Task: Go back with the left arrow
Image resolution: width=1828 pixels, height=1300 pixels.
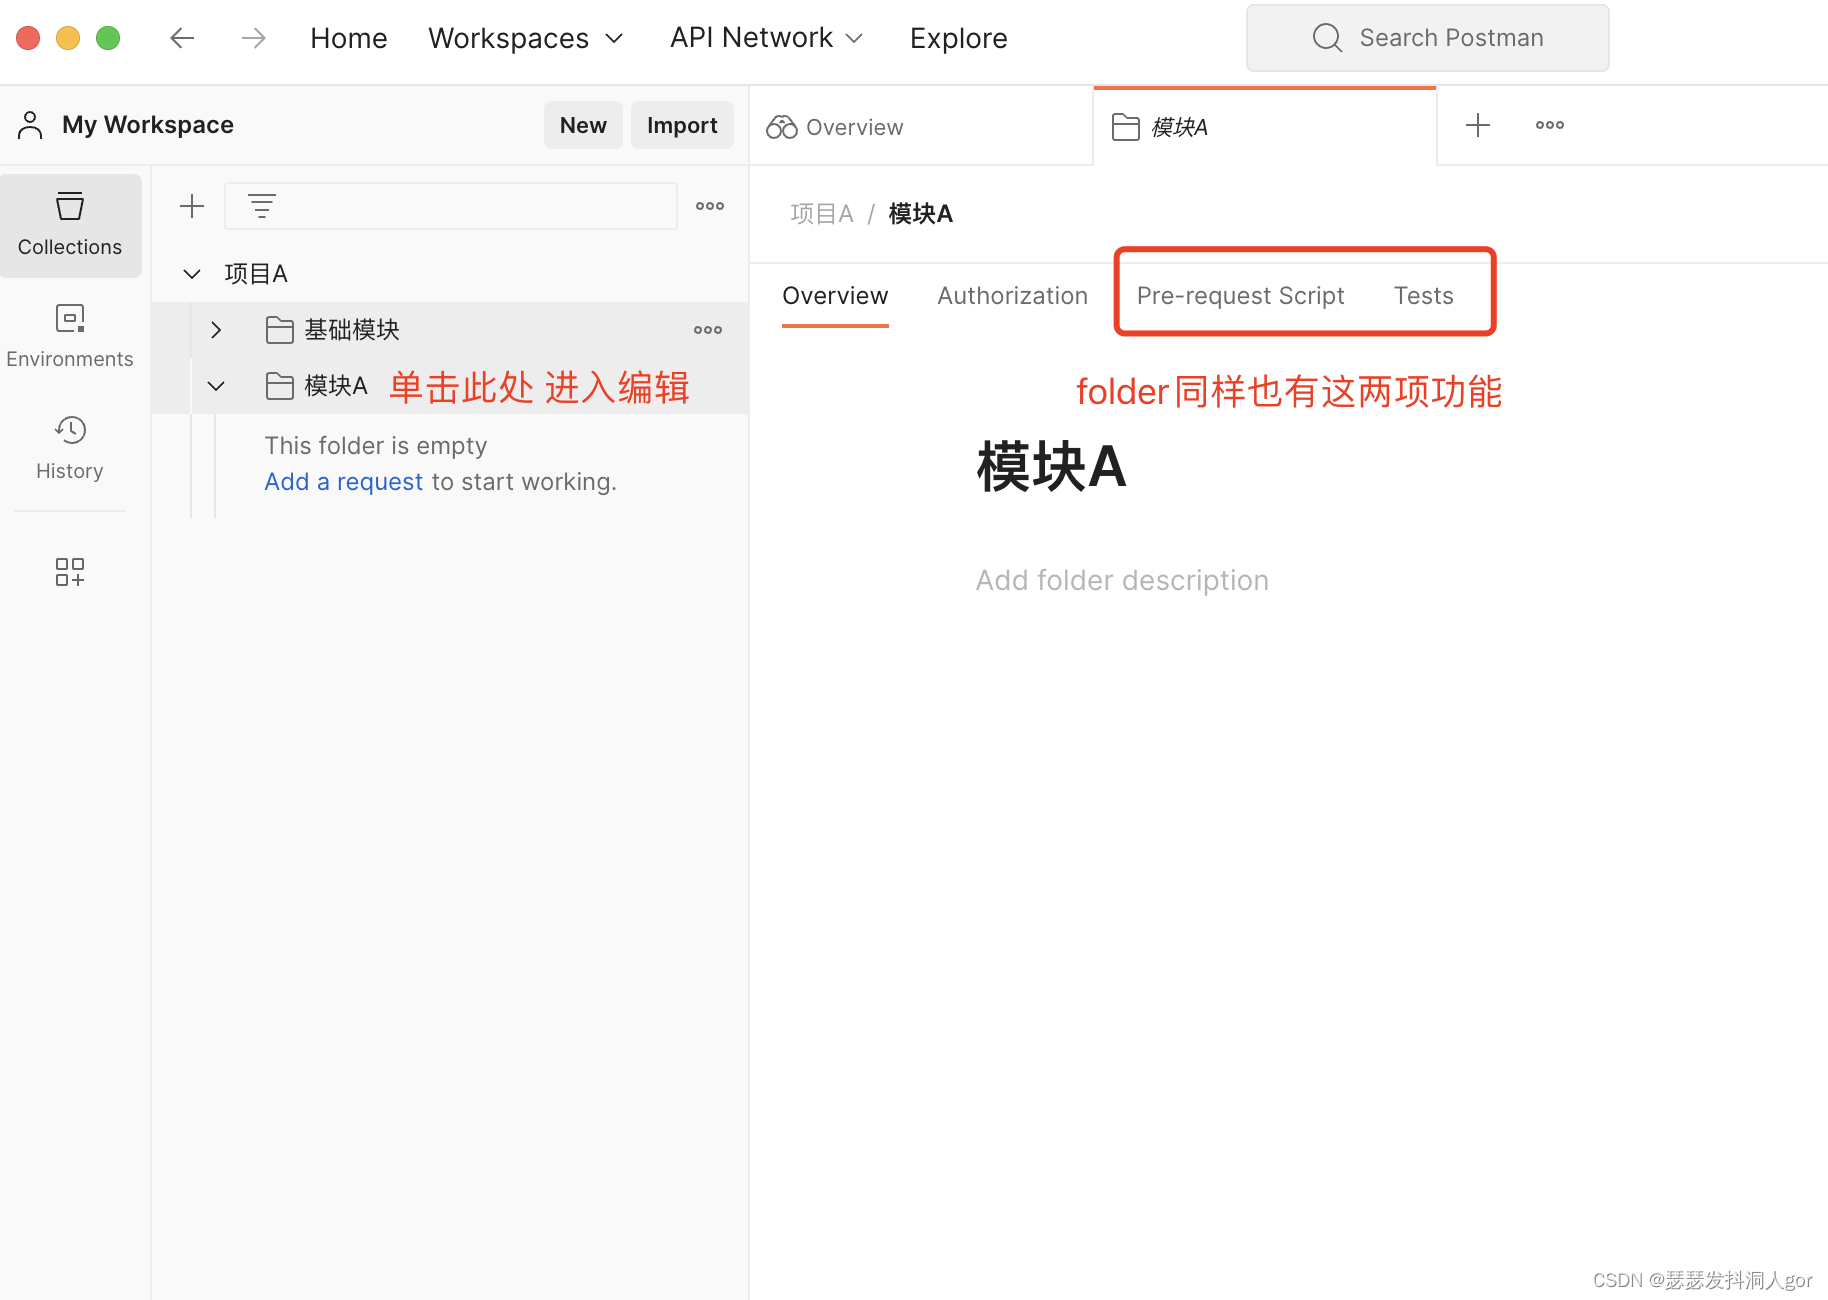Action: pyautogui.click(x=182, y=38)
